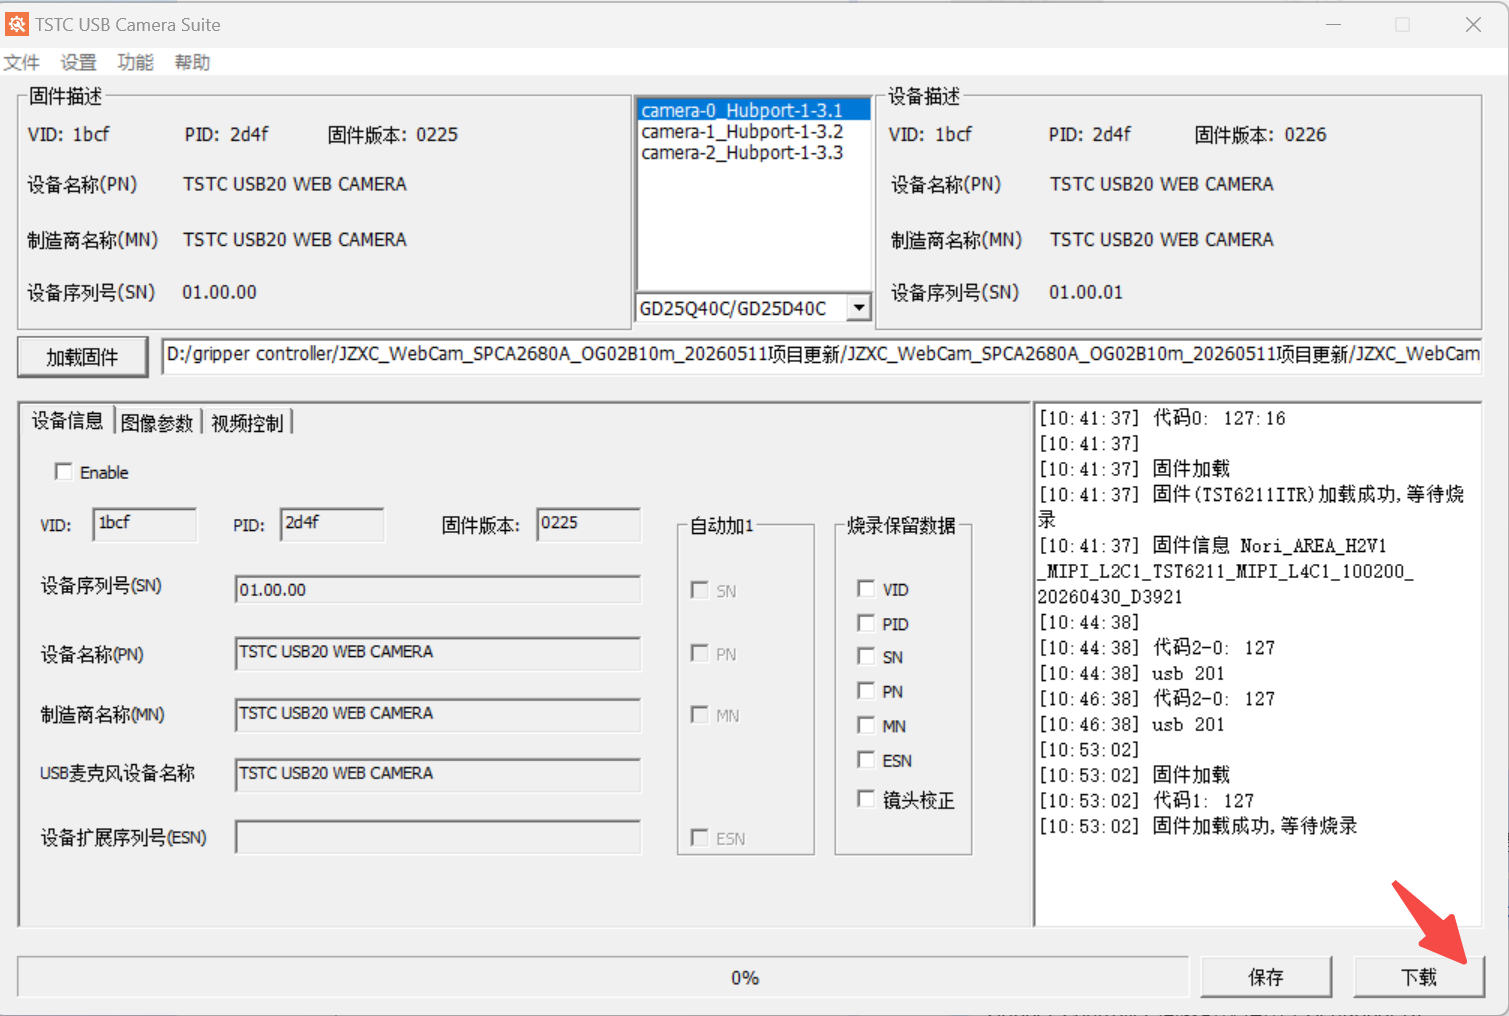This screenshot has width=1509, height=1016.
Task: Check MN under 烧录保留数据
Action: click(866, 725)
